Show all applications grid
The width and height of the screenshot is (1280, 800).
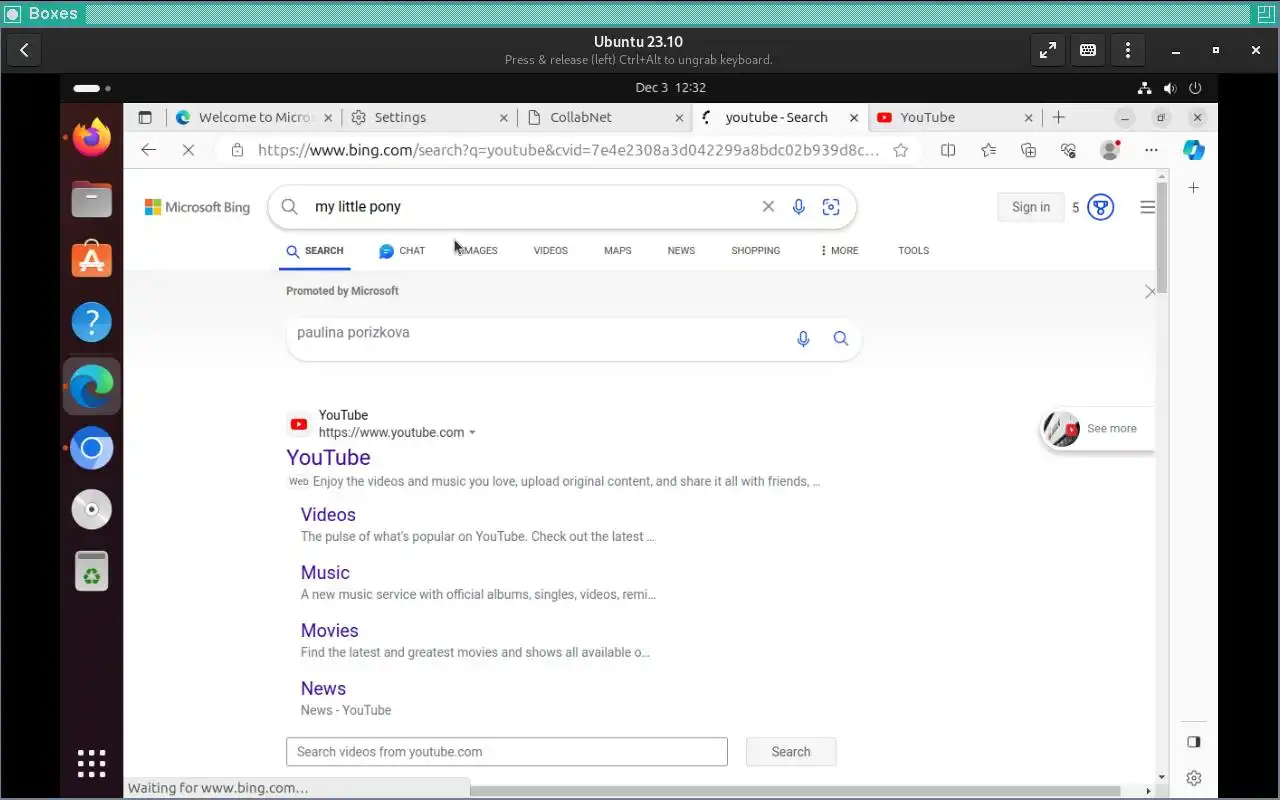91,764
